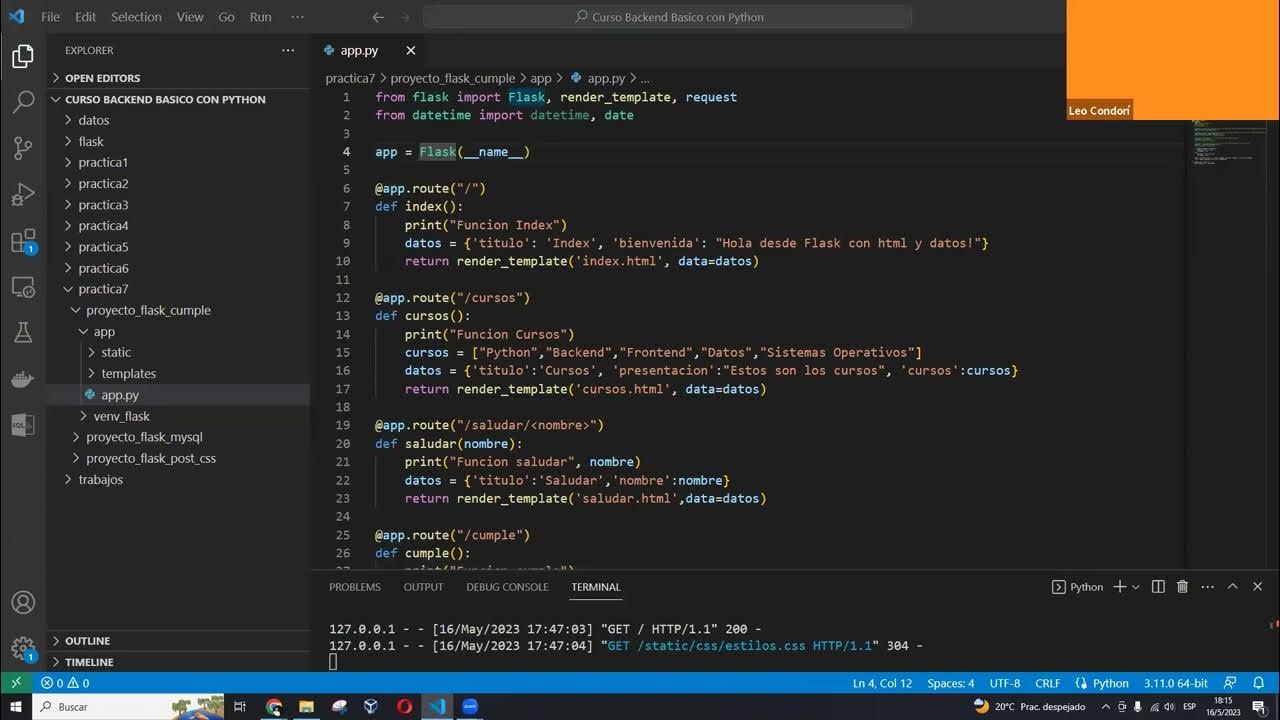
Task: Select app.py file in the explorer tree
Action: pyautogui.click(x=120, y=395)
